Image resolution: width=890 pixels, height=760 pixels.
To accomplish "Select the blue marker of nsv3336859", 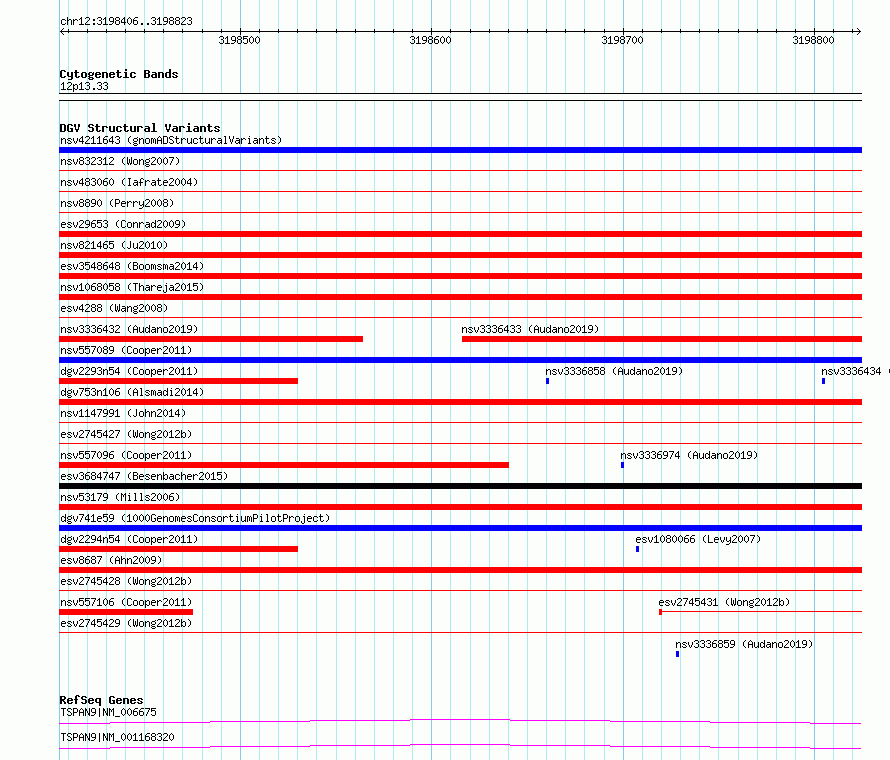I will [x=677, y=654].
